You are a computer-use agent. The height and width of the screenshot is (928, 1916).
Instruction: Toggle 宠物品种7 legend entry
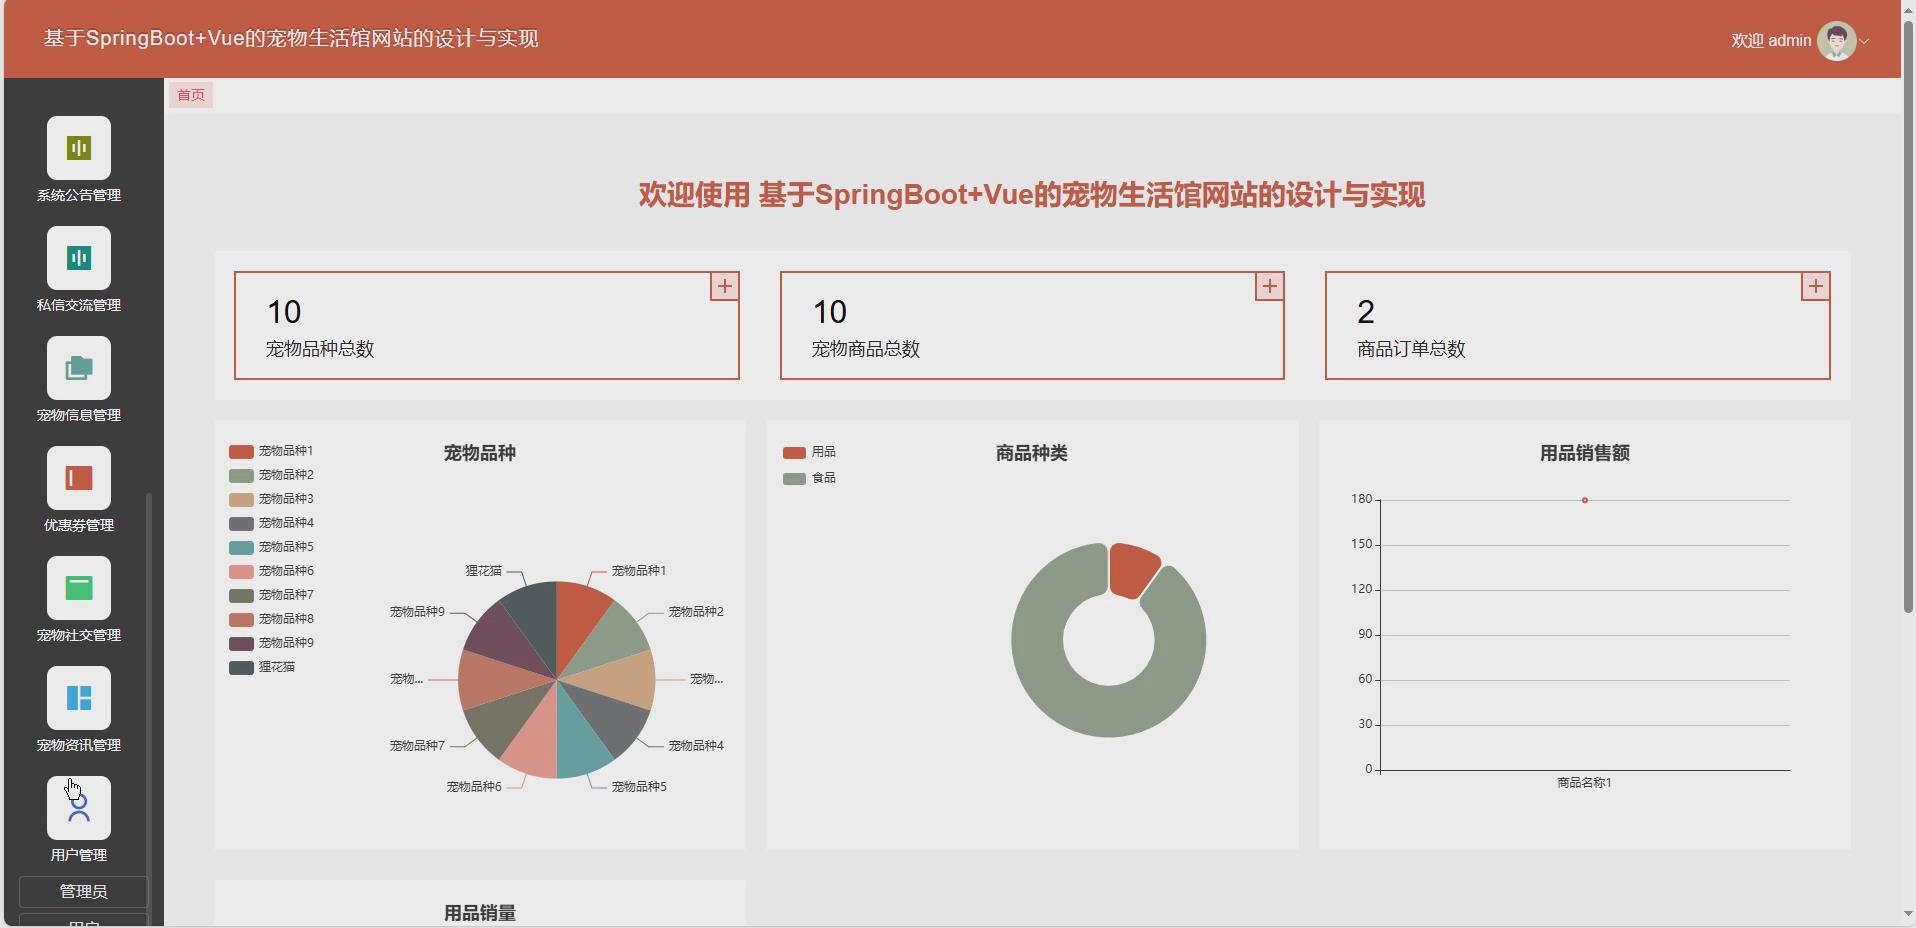tap(271, 595)
